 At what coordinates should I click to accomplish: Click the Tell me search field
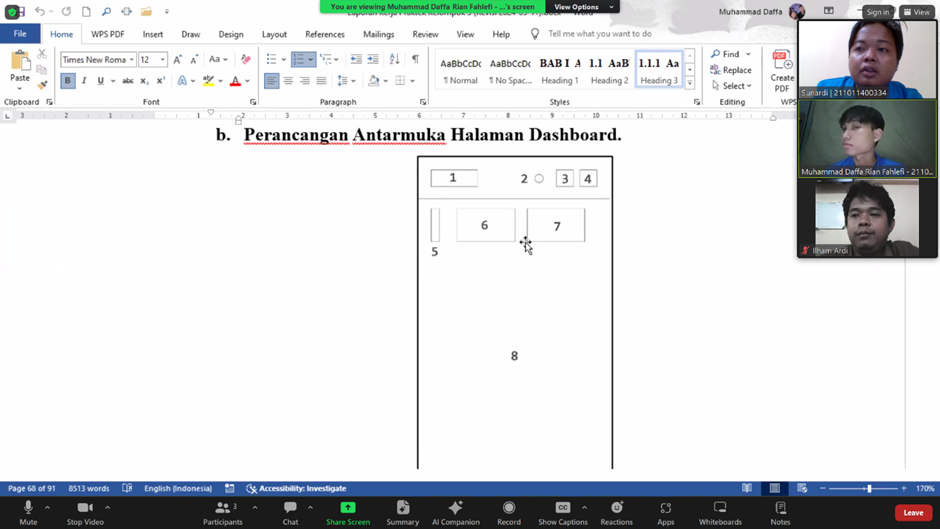click(x=599, y=34)
